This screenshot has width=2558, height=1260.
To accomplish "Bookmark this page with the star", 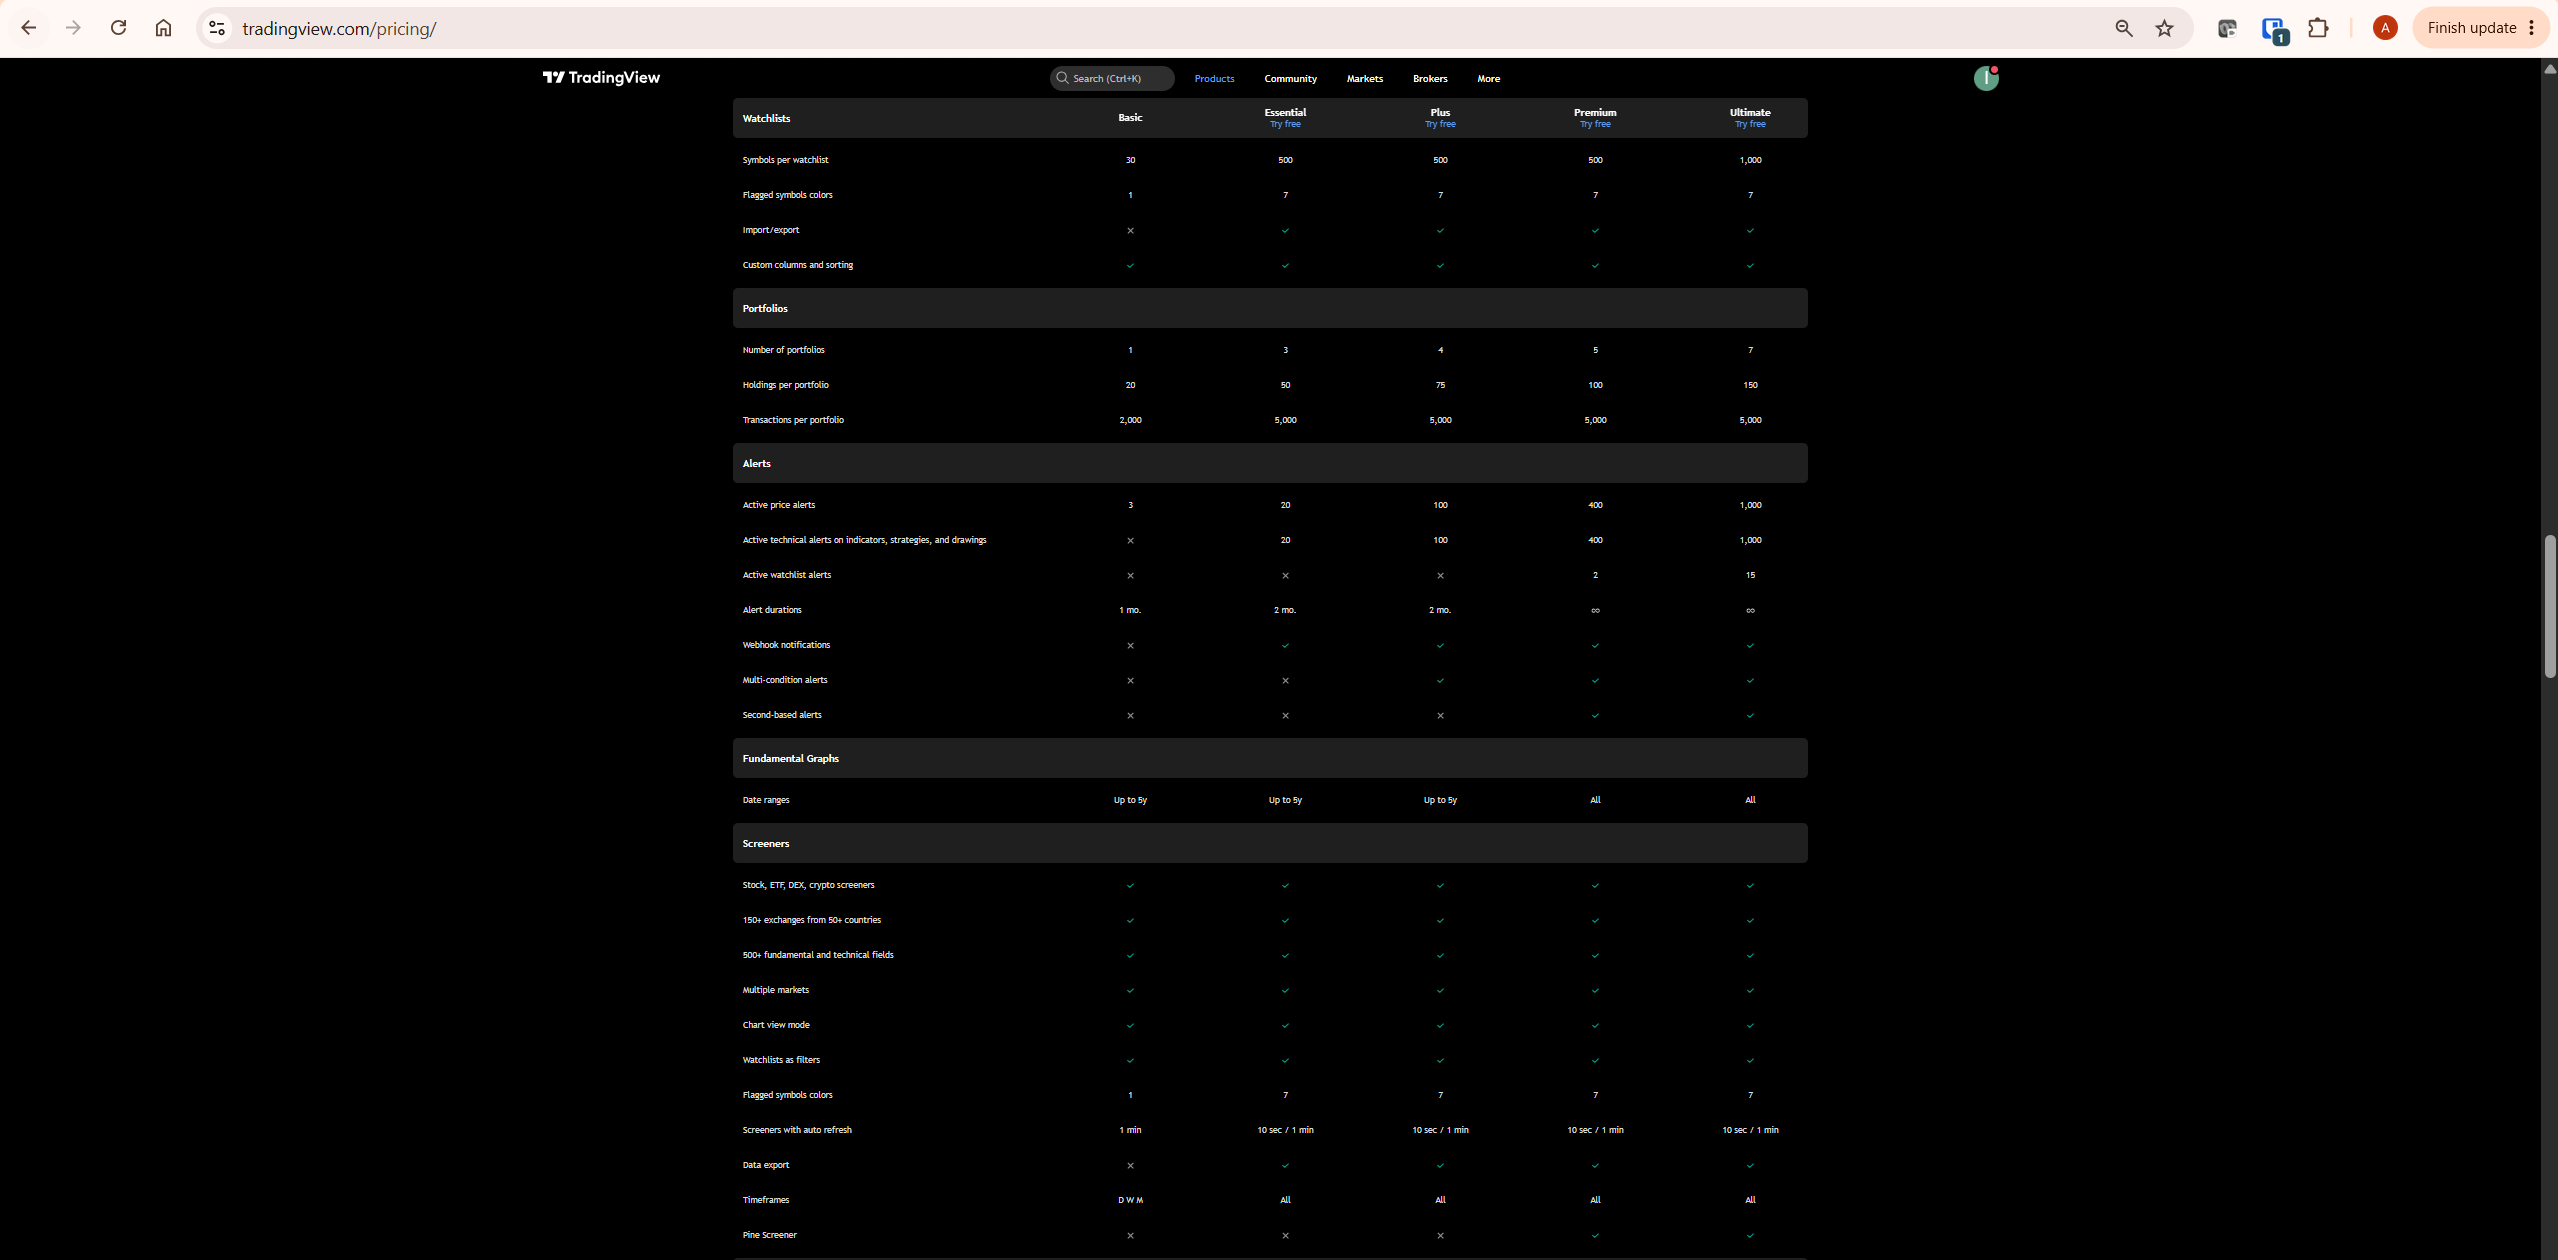I will (x=2164, y=28).
